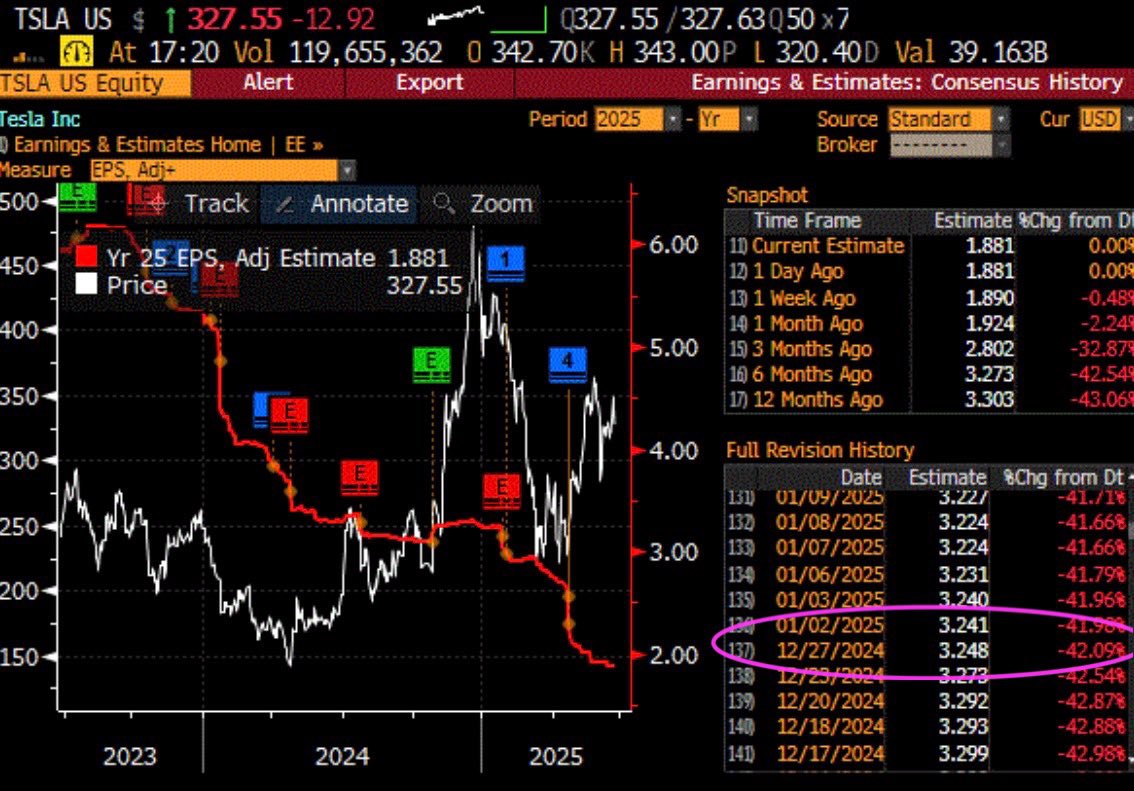1134x791 pixels.
Task: Select the 12/17/2024 revision row
Action: (926, 753)
